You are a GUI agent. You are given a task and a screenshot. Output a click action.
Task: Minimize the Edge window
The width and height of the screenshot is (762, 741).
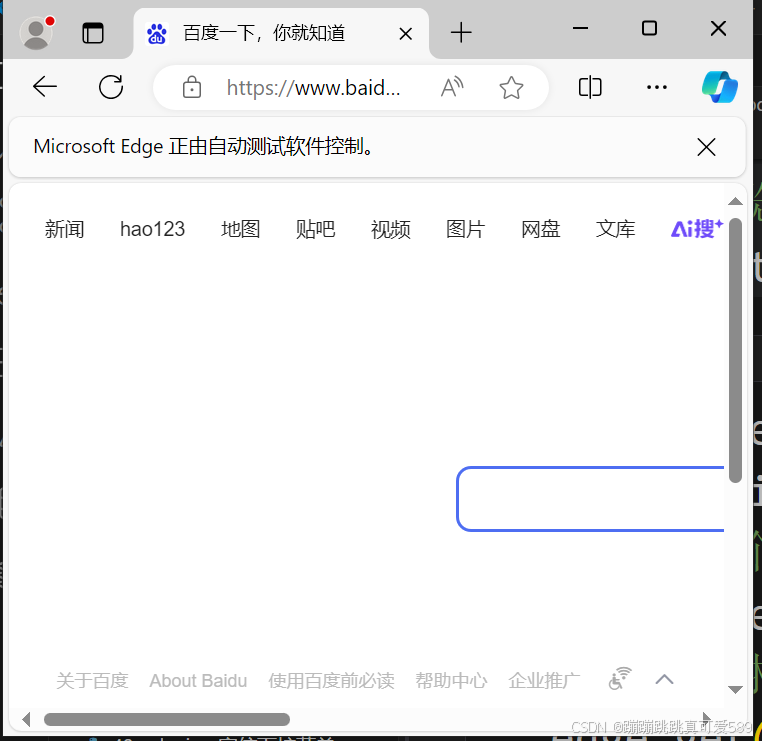pyautogui.click(x=580, y=28)
